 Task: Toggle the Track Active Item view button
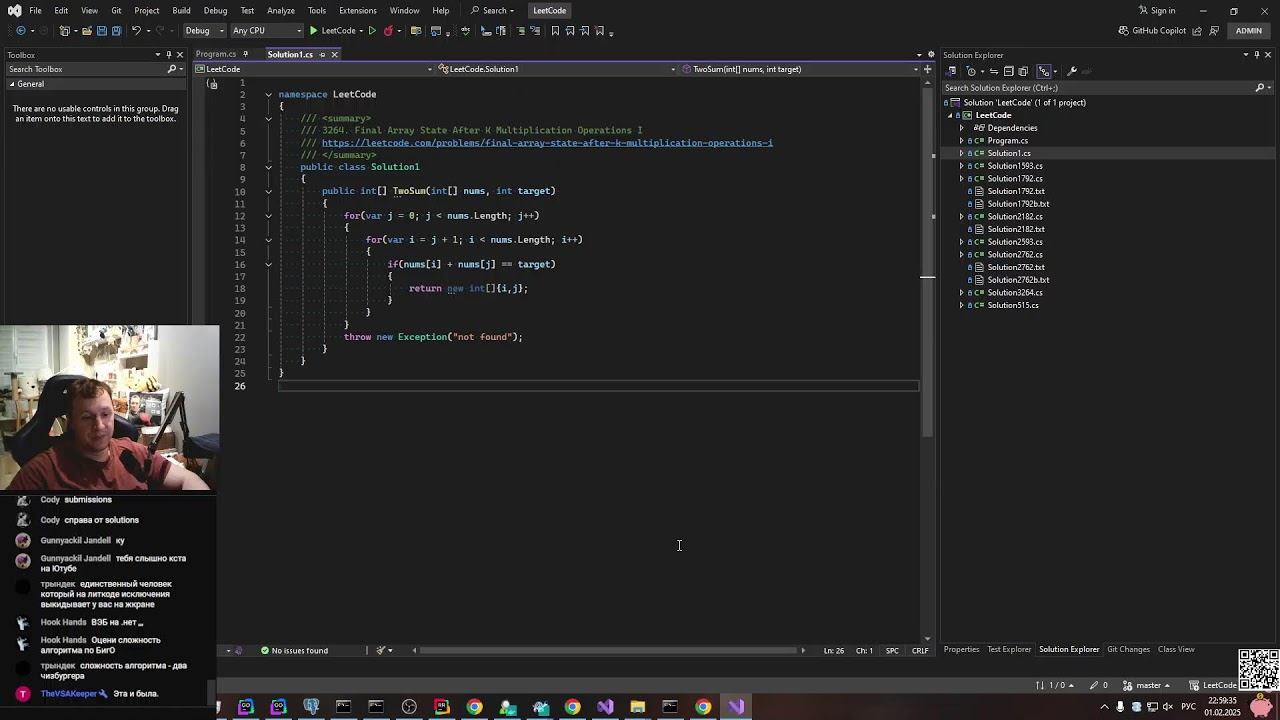coord(1044,71)
